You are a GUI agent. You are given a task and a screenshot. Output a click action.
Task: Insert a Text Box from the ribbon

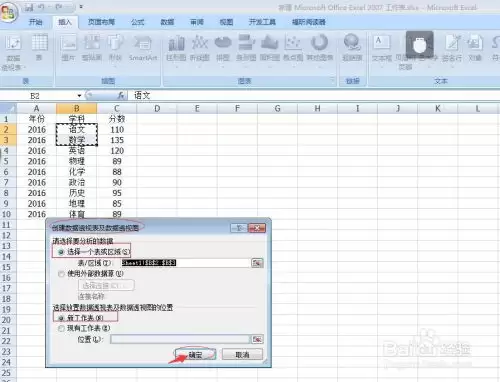382,49
